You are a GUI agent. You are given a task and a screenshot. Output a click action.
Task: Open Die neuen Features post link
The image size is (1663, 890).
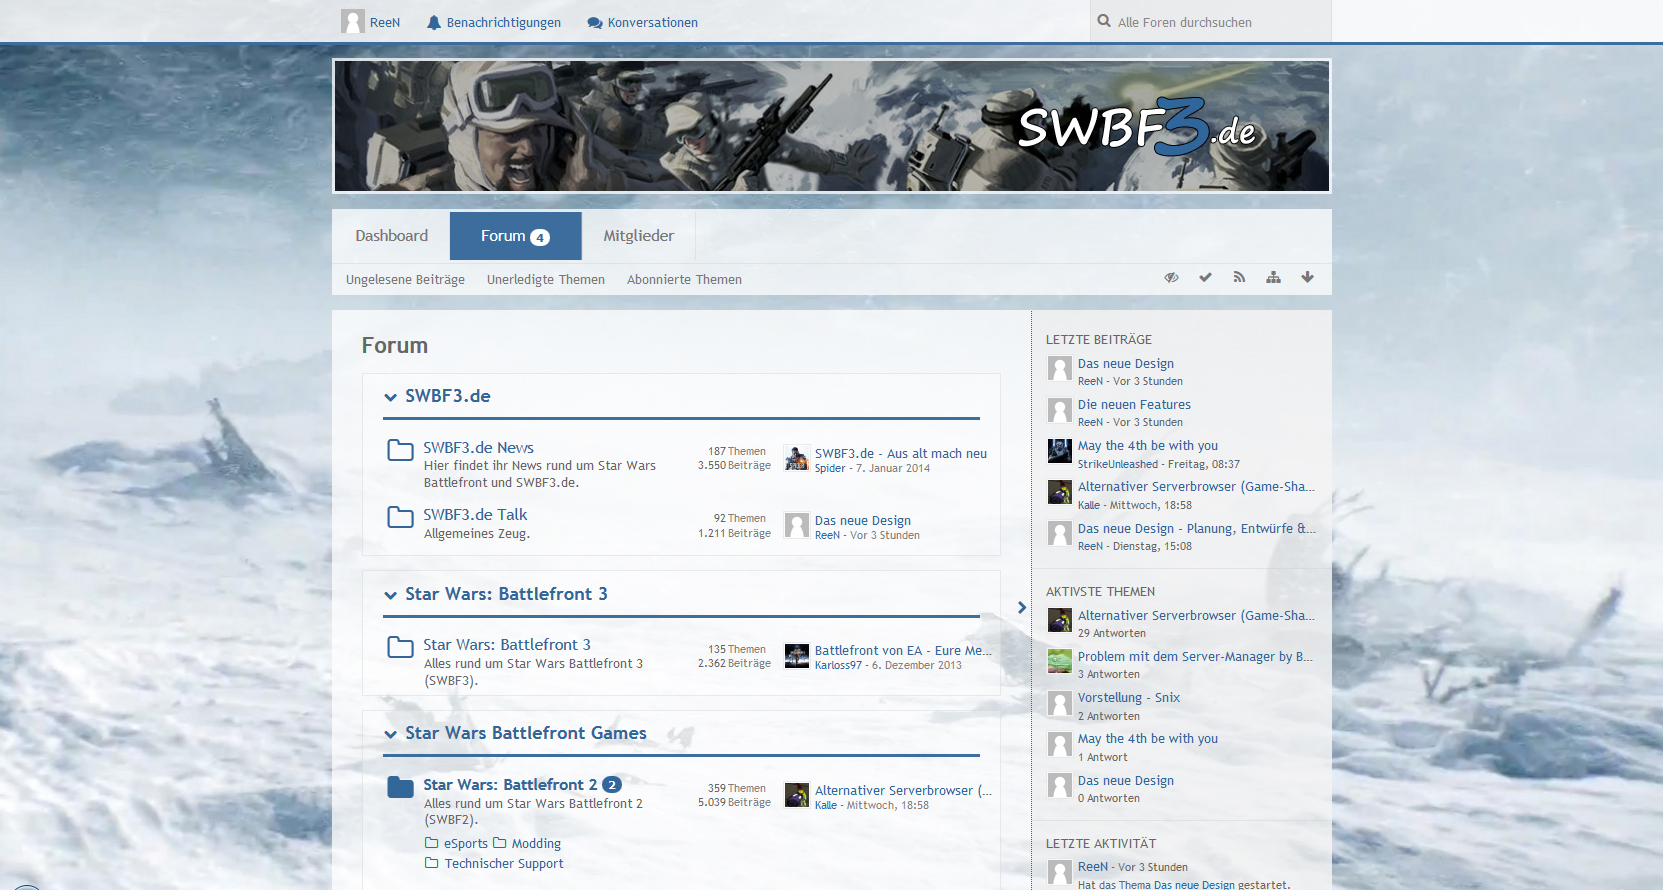pyautogui.click(x=1134, y=405)
